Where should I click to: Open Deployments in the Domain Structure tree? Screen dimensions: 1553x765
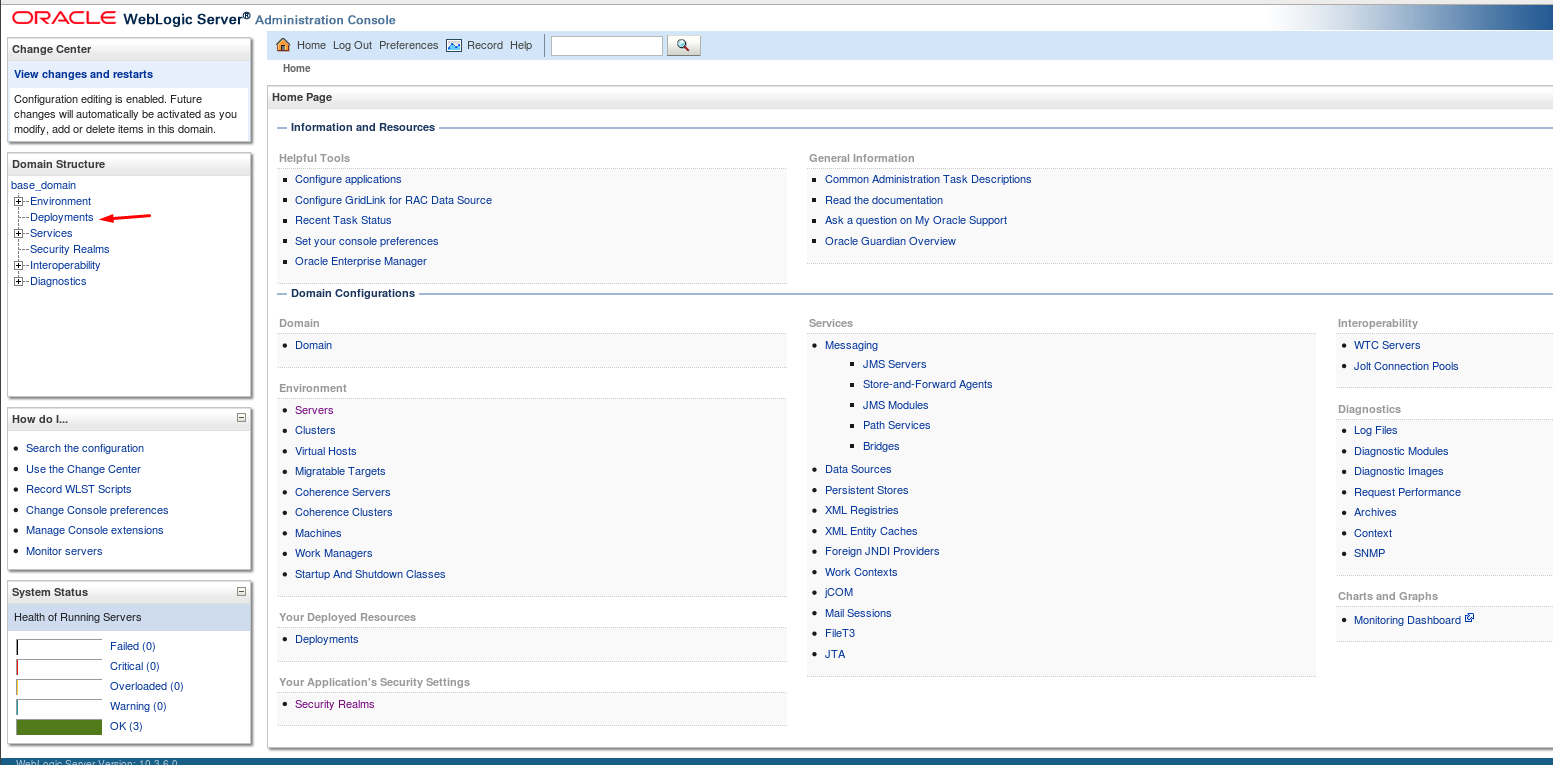pos(61,217)
